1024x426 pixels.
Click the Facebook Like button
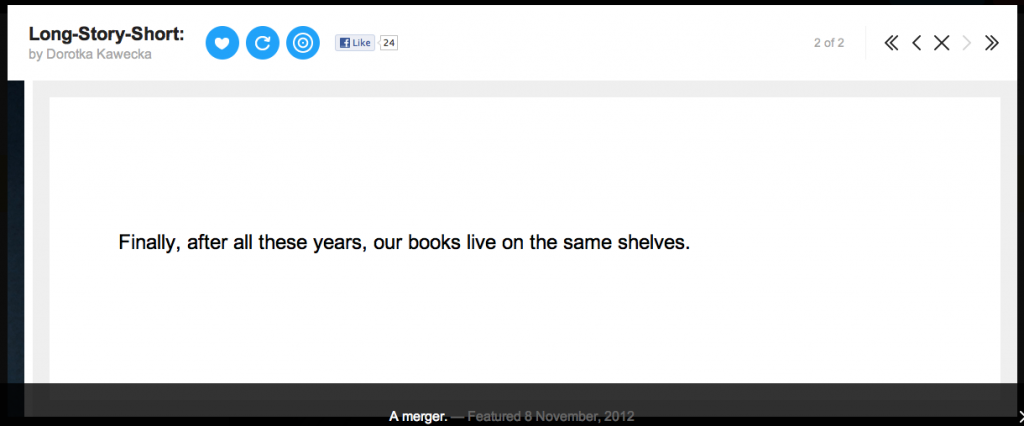pos(355,43)
